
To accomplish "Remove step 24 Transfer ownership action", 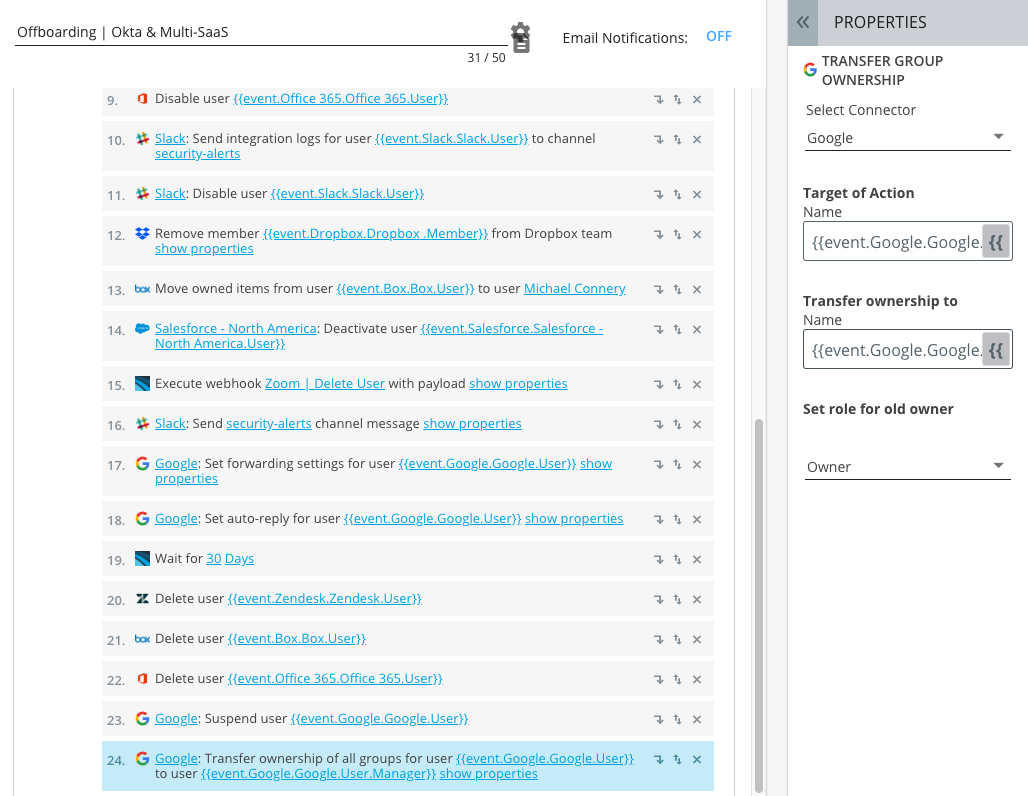I will [697, 760].
